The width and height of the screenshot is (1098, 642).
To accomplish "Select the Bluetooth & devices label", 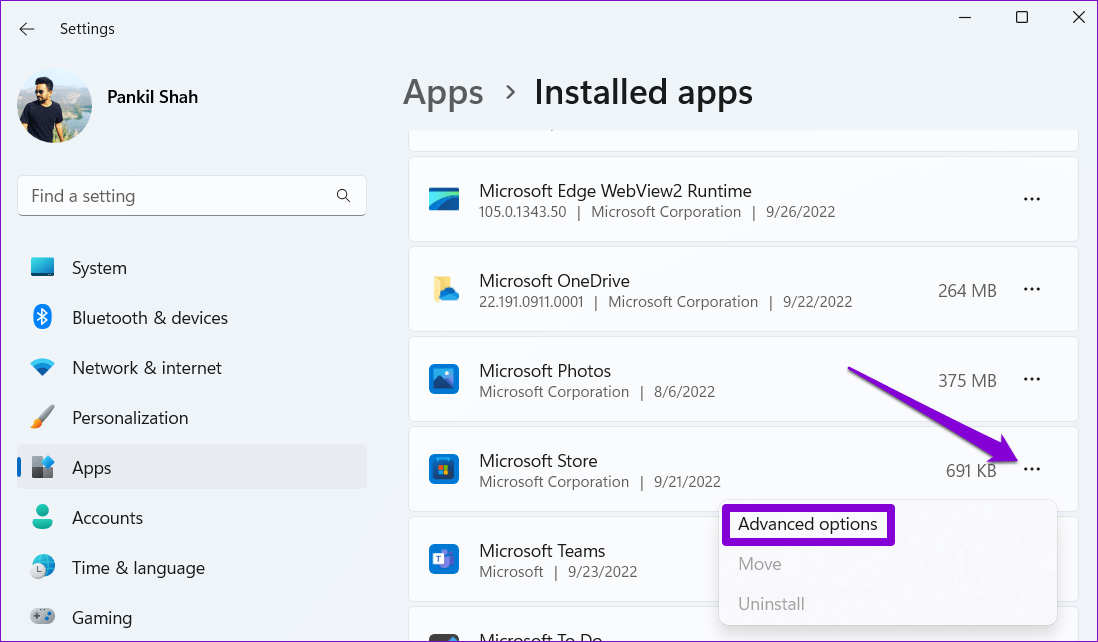I will (x=150, y=318).
